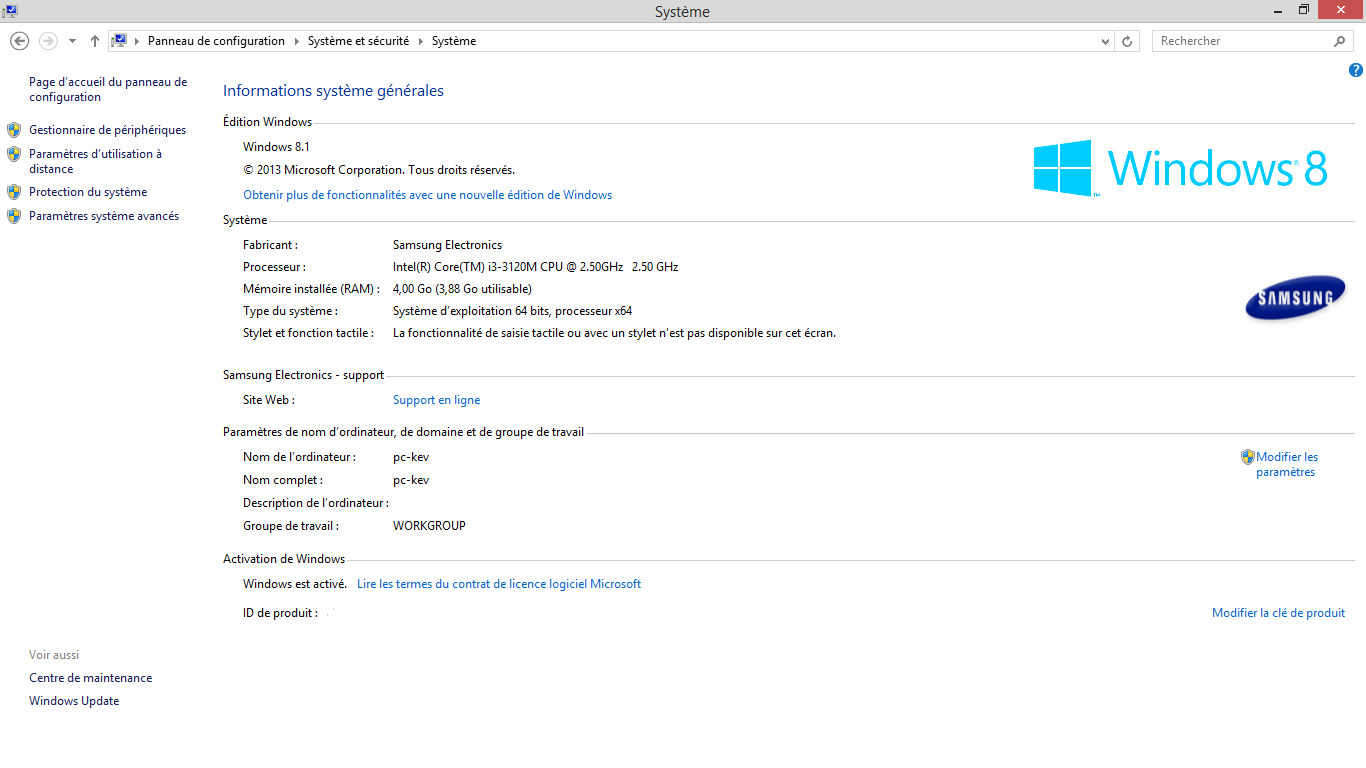Image resolution: width=1366 pixels, height=768 pixels.
Task: Click Samsung Electronics Fabricant value
Action: point(447,245)
